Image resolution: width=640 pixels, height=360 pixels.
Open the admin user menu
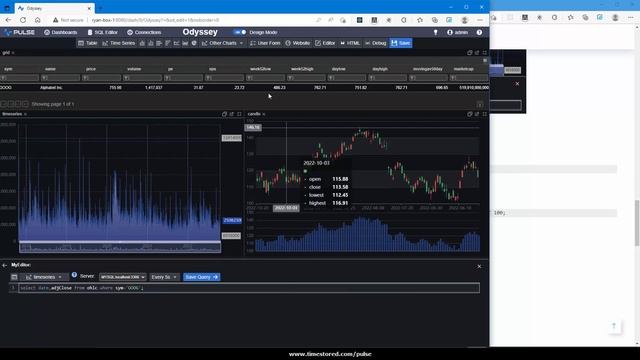(458, 32)
